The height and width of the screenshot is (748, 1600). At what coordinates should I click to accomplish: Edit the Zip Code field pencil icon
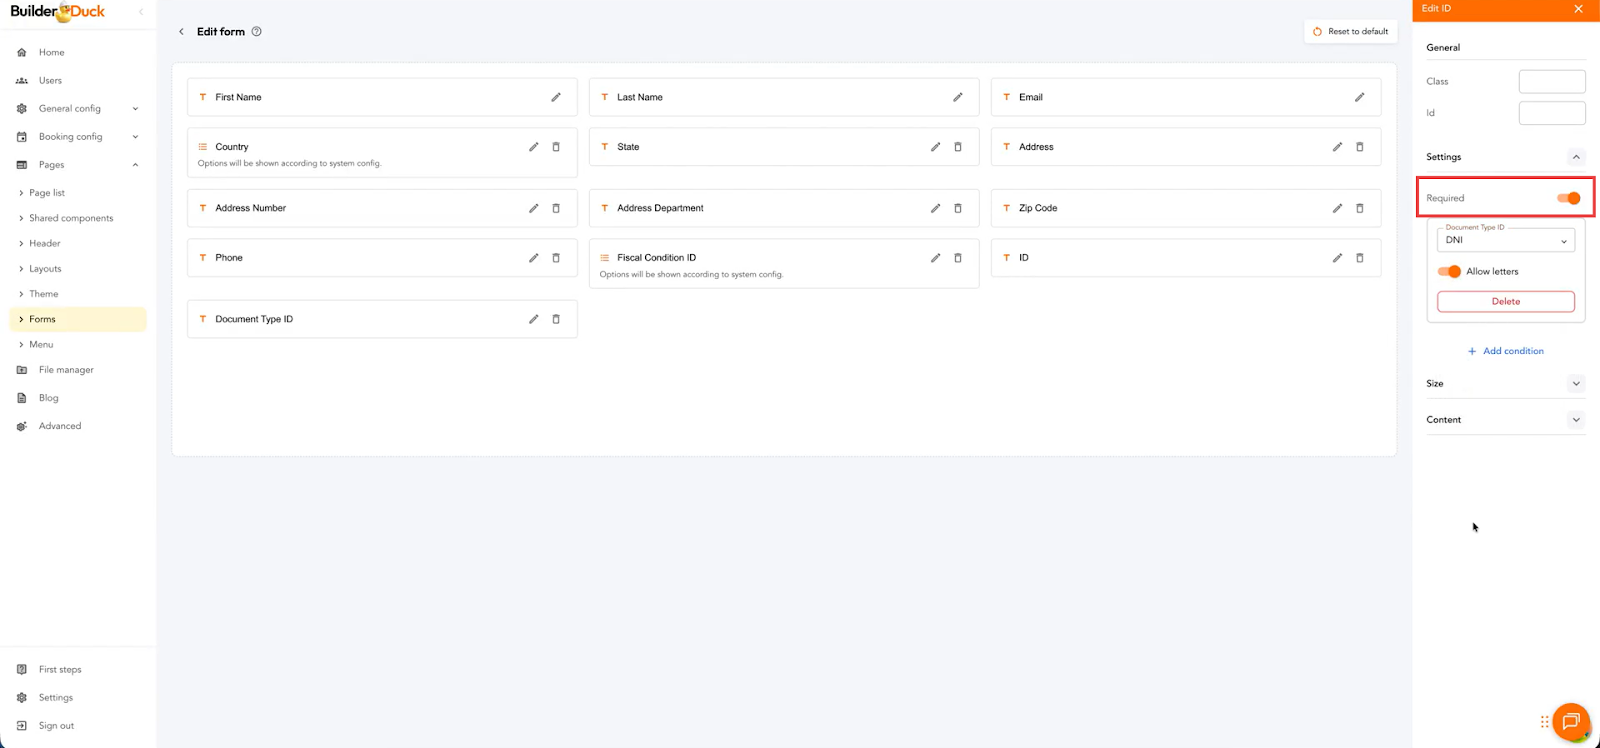click(x=1337, y=208)
